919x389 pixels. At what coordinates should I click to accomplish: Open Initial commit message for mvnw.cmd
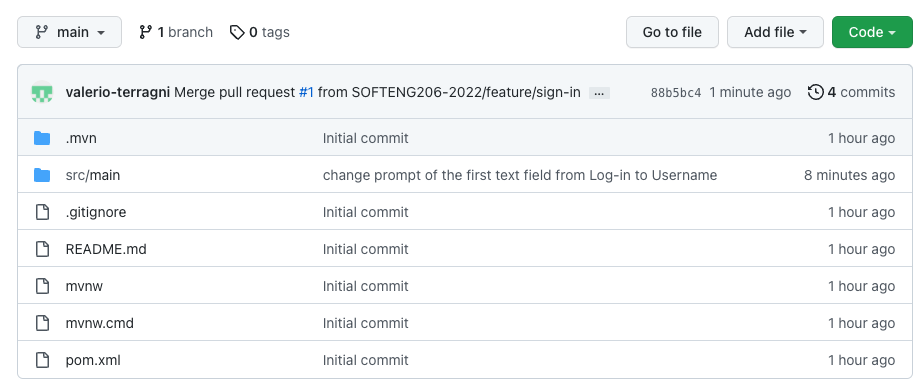click(x=365, y=323)
